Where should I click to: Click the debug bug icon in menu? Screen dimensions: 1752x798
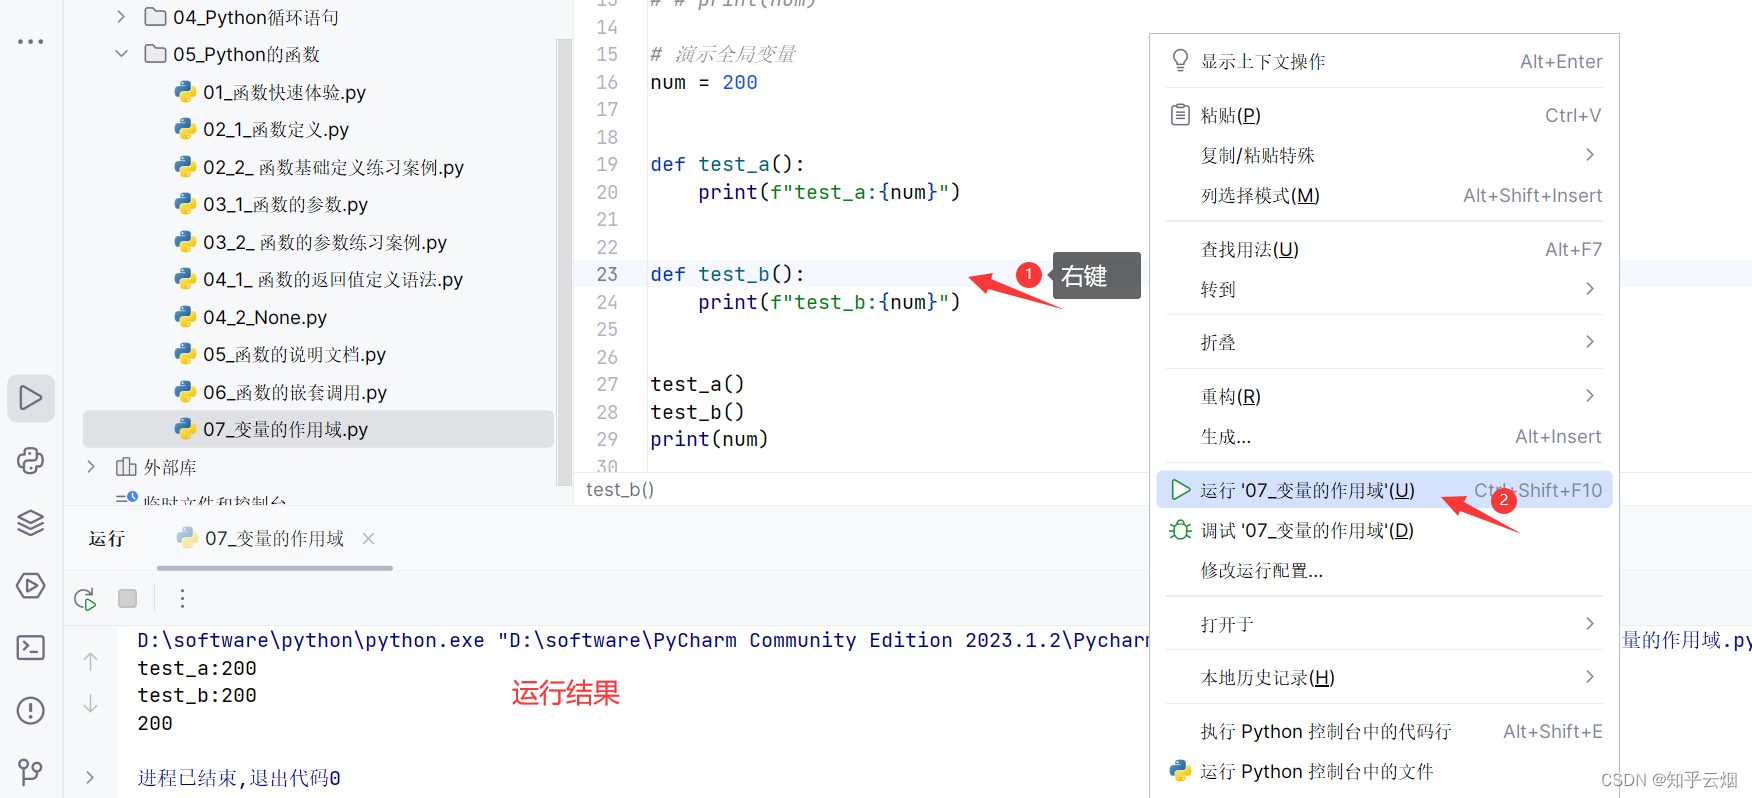coord(1180,530)
